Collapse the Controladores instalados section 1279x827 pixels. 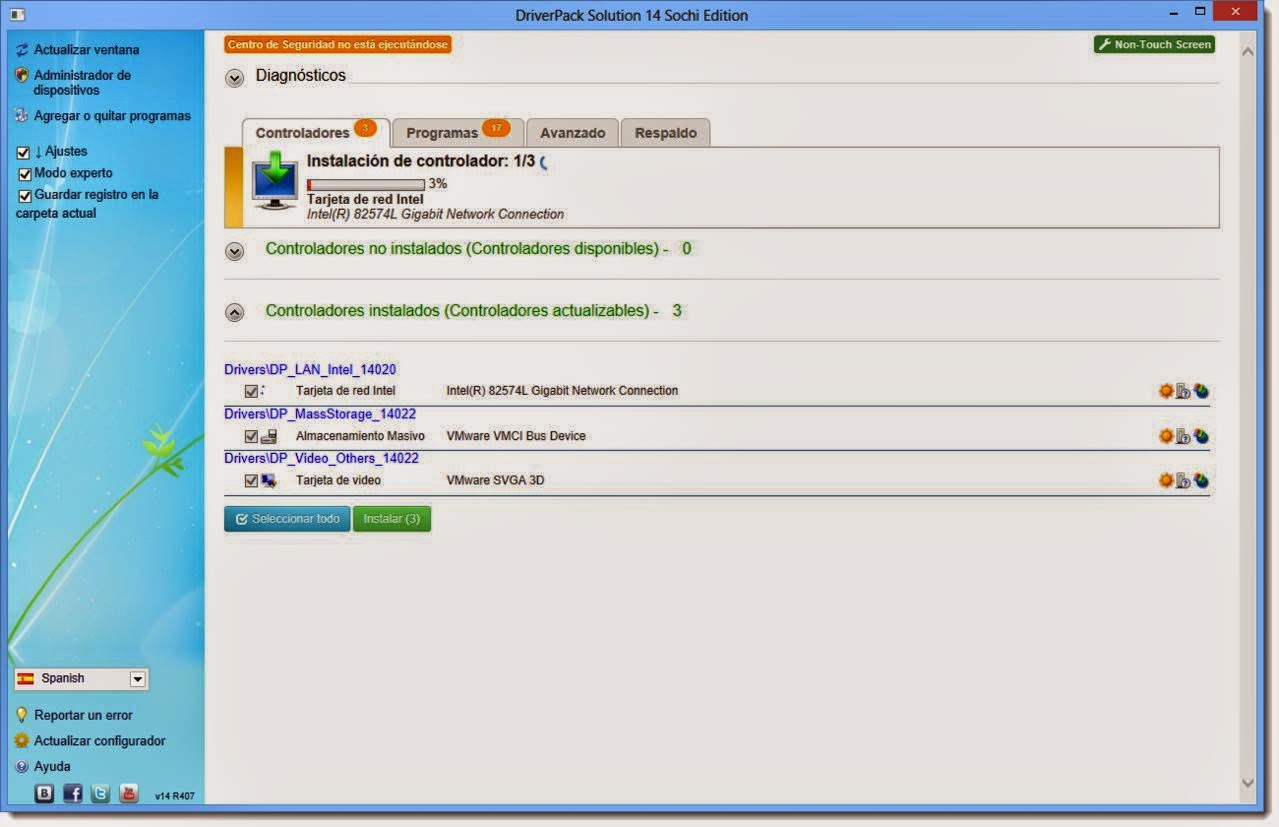click(234, 313)
